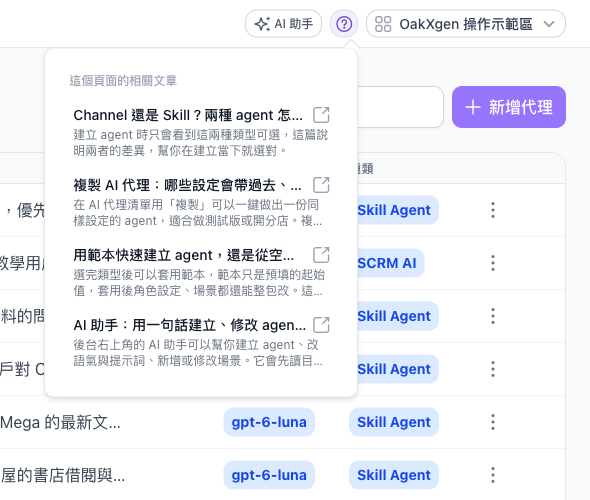Open article Channel 還是 Skill 兩種 agent
The width and height of the screenshot is (590, 500).
(x=188, y=115)
